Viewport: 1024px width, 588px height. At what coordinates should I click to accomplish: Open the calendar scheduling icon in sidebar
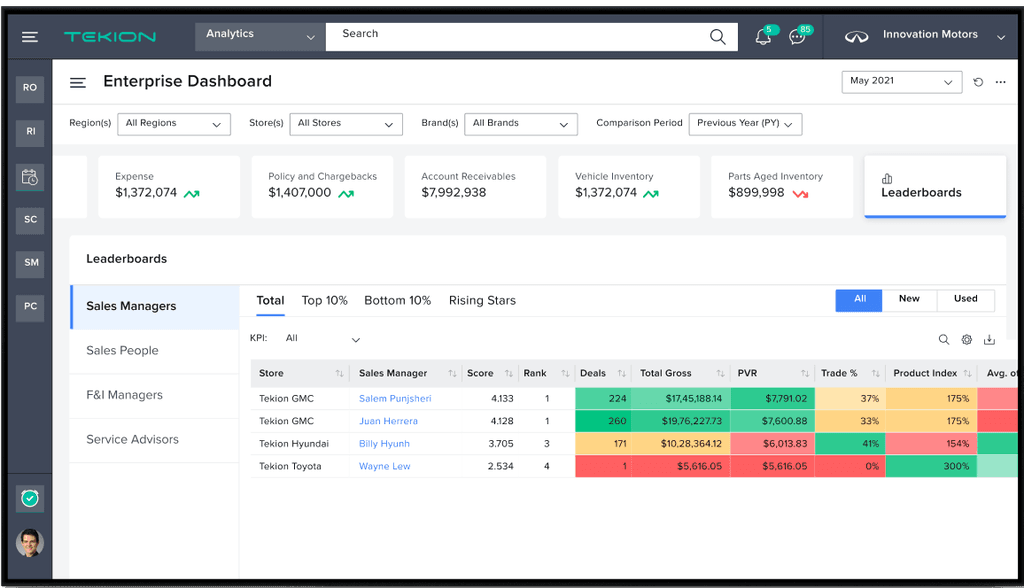coord(29,176)
